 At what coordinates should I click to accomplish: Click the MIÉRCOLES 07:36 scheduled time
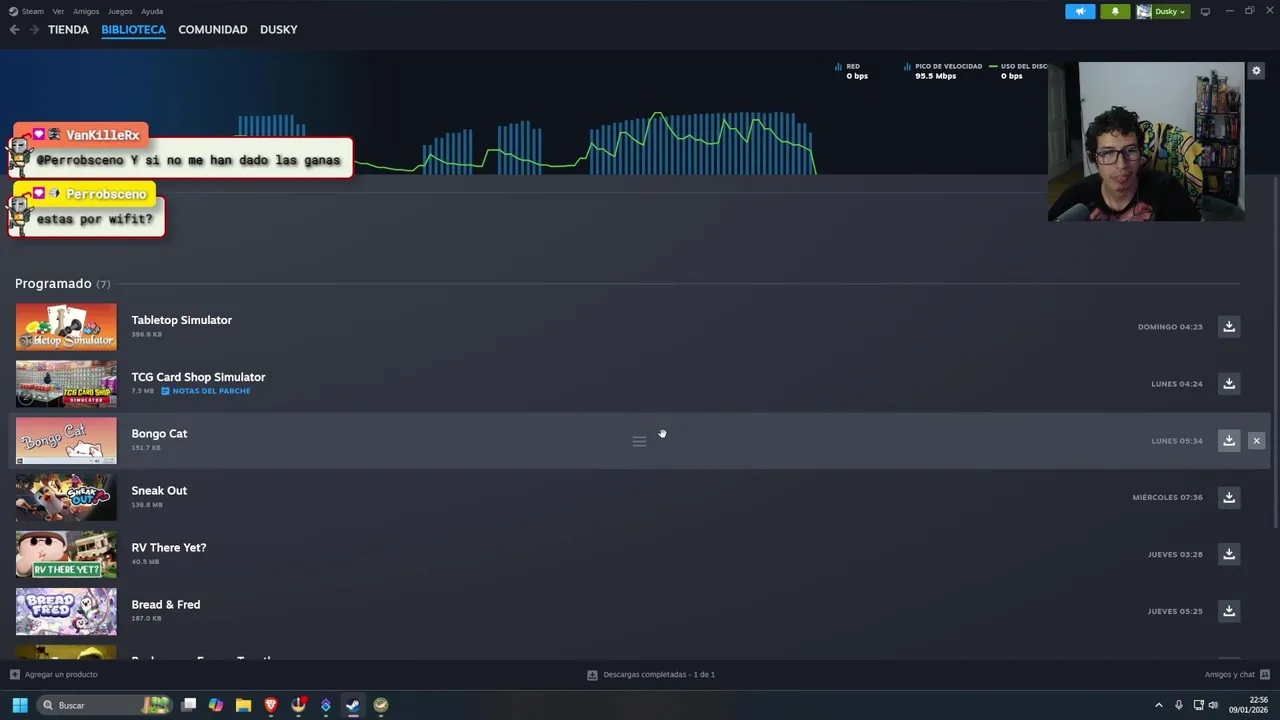tap(1167, 497)
